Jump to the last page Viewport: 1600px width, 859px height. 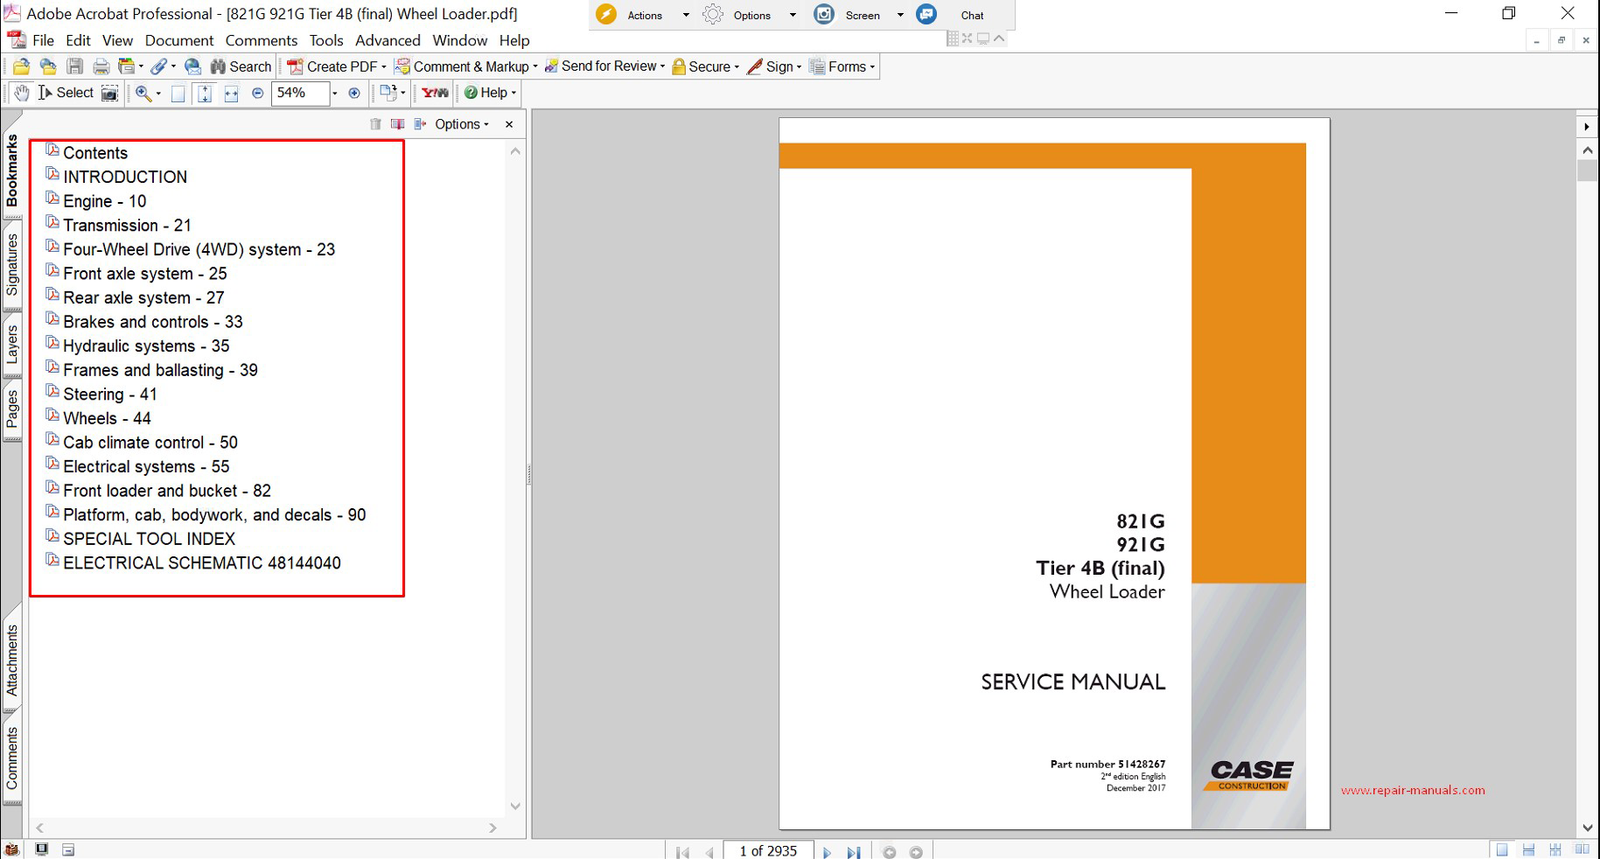point(853,852)
